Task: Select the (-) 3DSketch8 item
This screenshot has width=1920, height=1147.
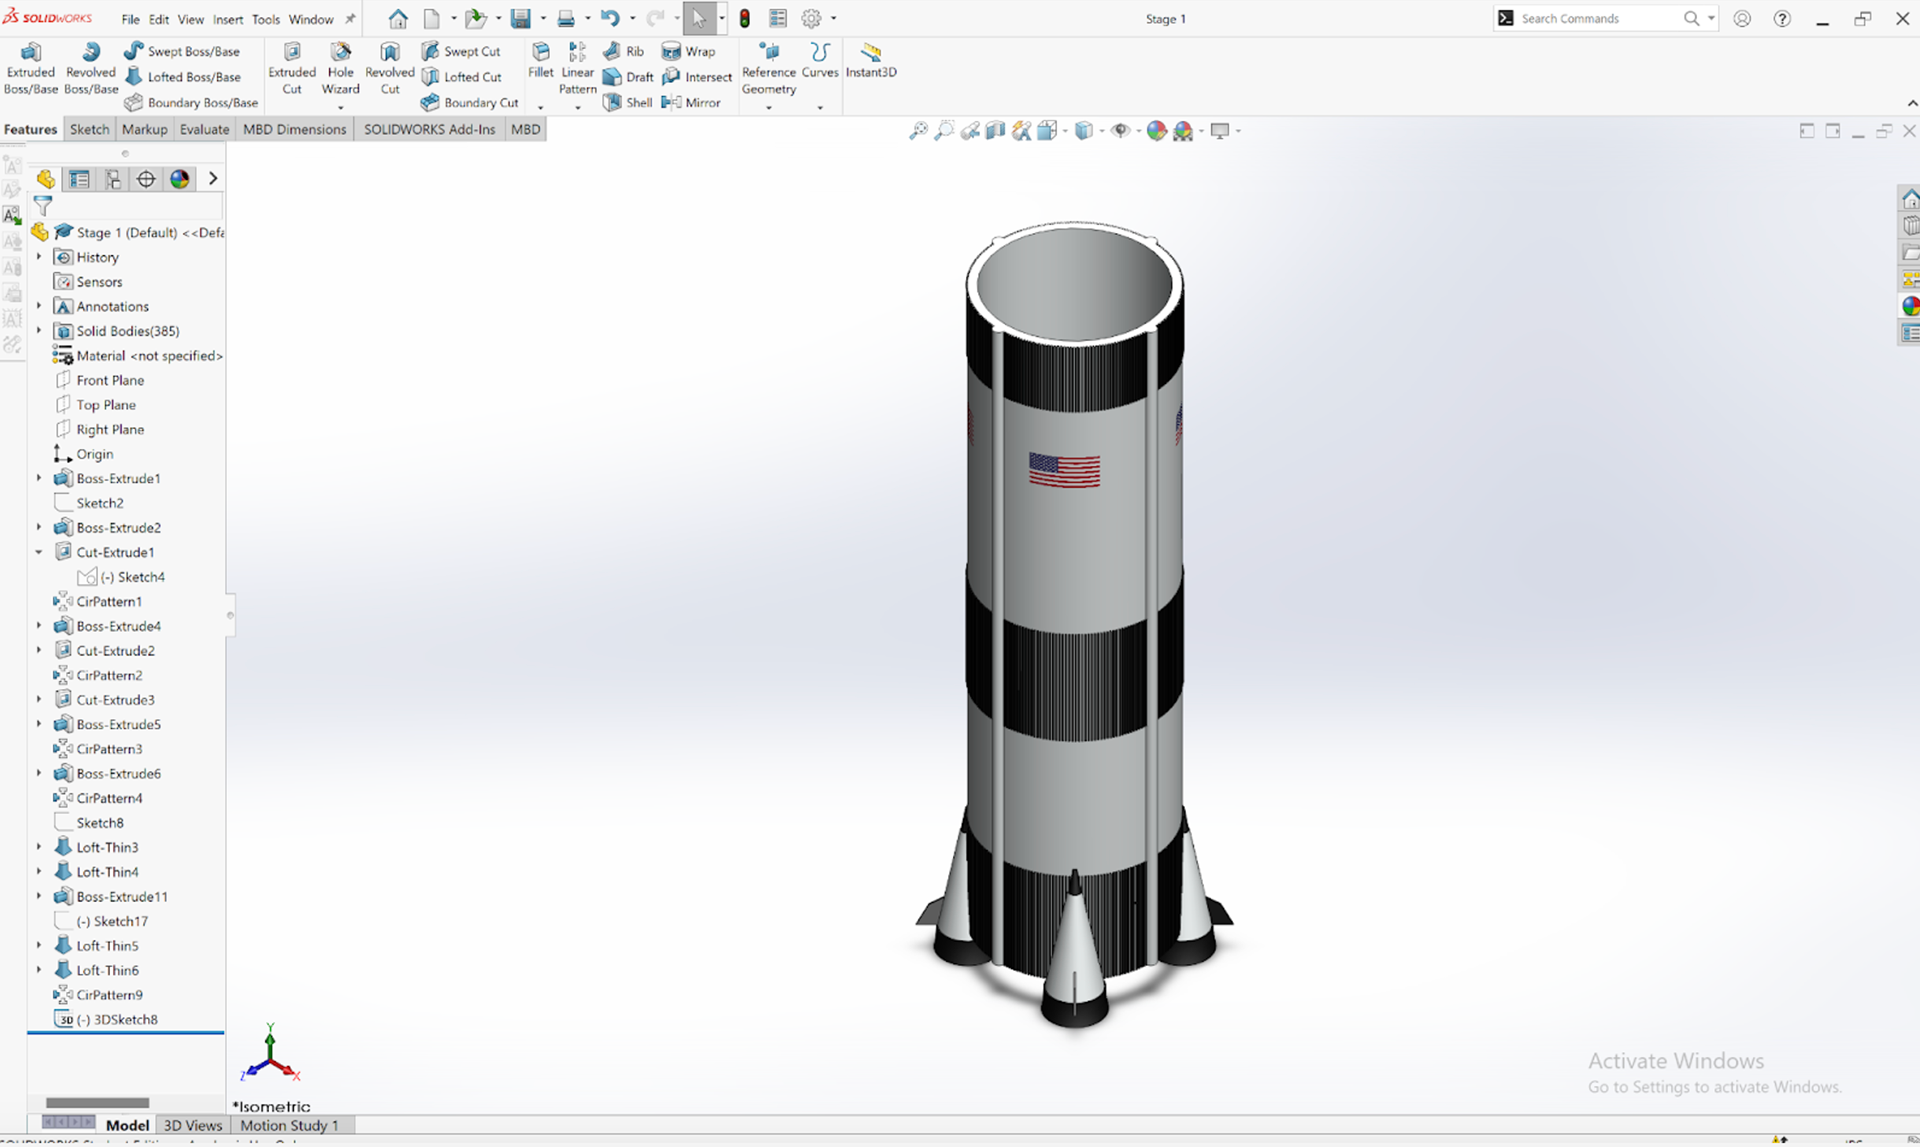Action: pos(117,1020)
